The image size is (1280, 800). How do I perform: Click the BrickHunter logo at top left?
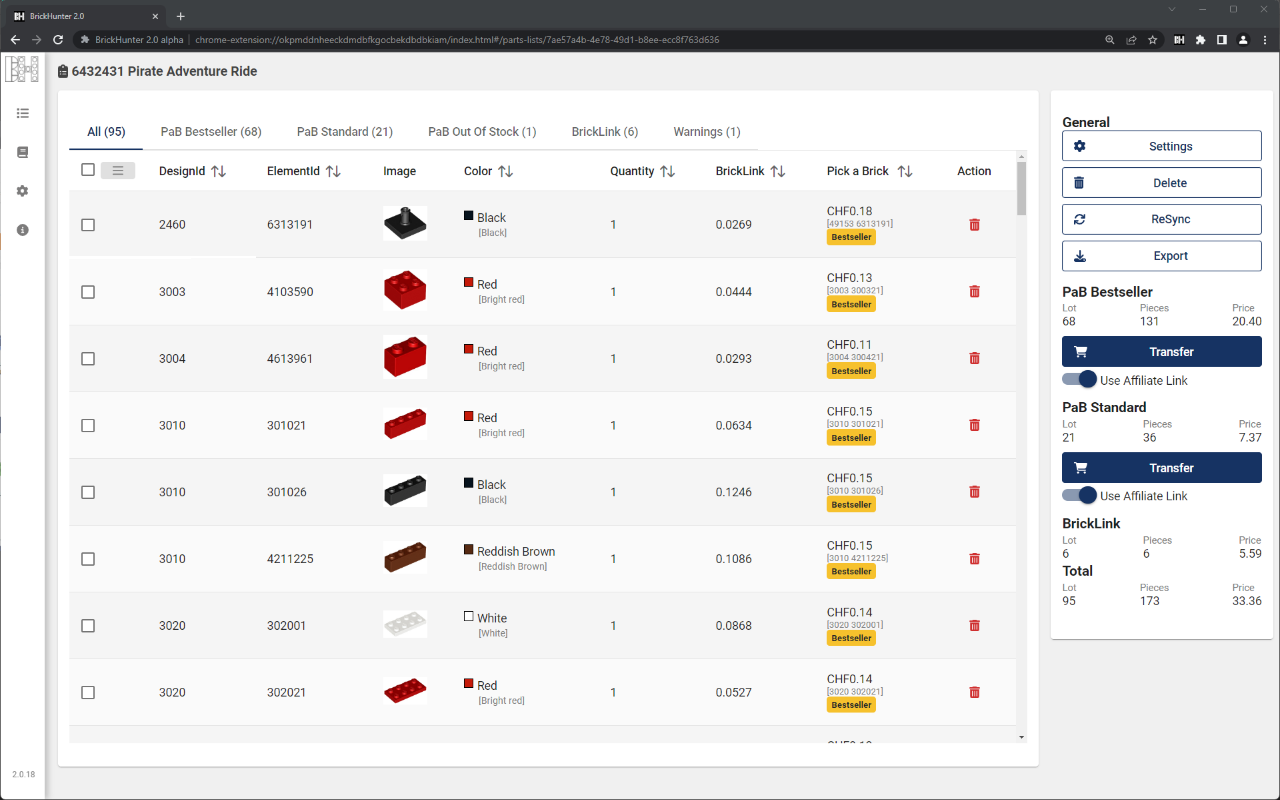(22, 69)
